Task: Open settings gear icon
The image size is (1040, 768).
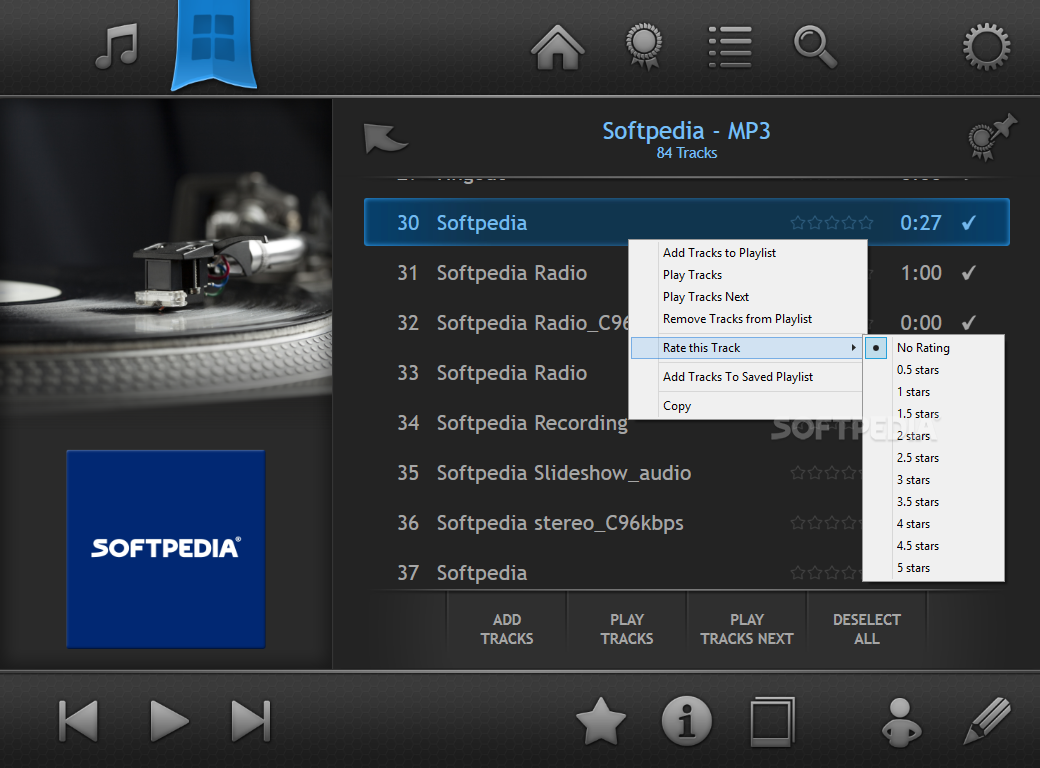Action: 986,46
